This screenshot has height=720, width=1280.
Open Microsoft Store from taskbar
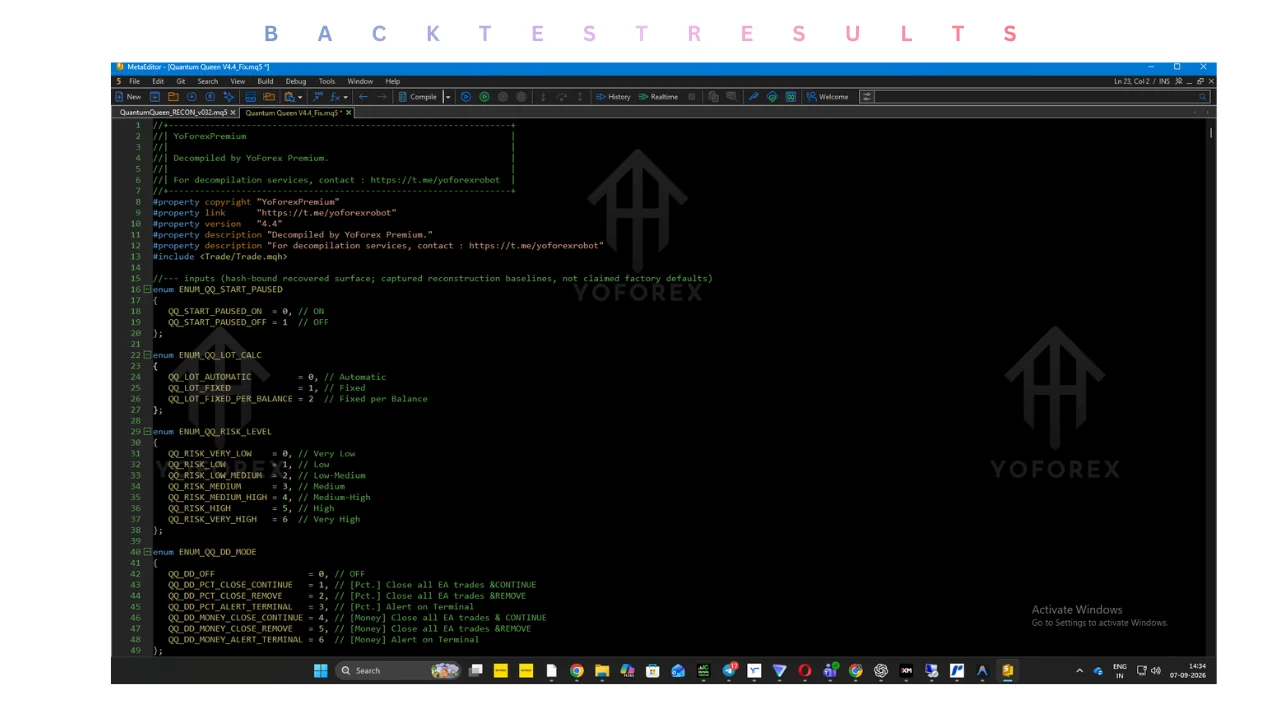click(653, 671)
